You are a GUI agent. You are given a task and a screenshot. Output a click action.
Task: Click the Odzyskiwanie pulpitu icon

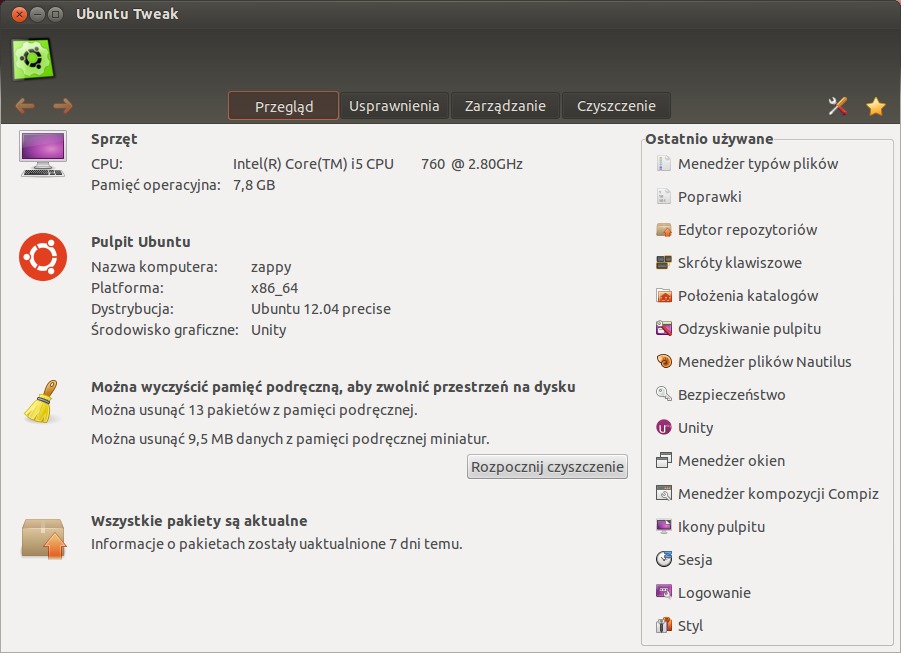(x=664, y=329)
